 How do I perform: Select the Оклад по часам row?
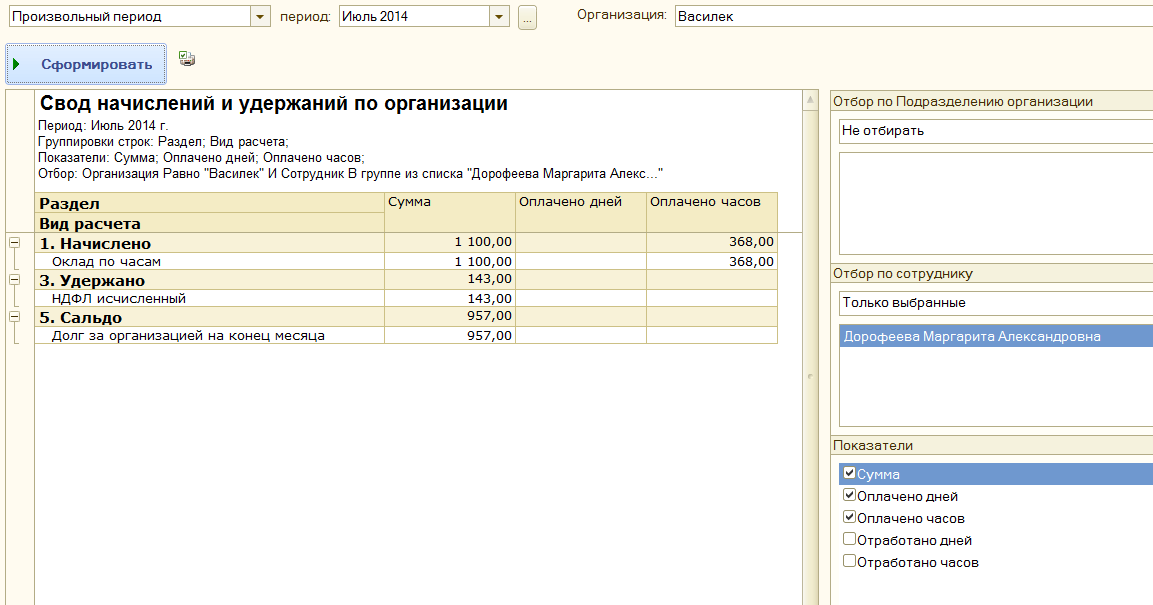107,262
